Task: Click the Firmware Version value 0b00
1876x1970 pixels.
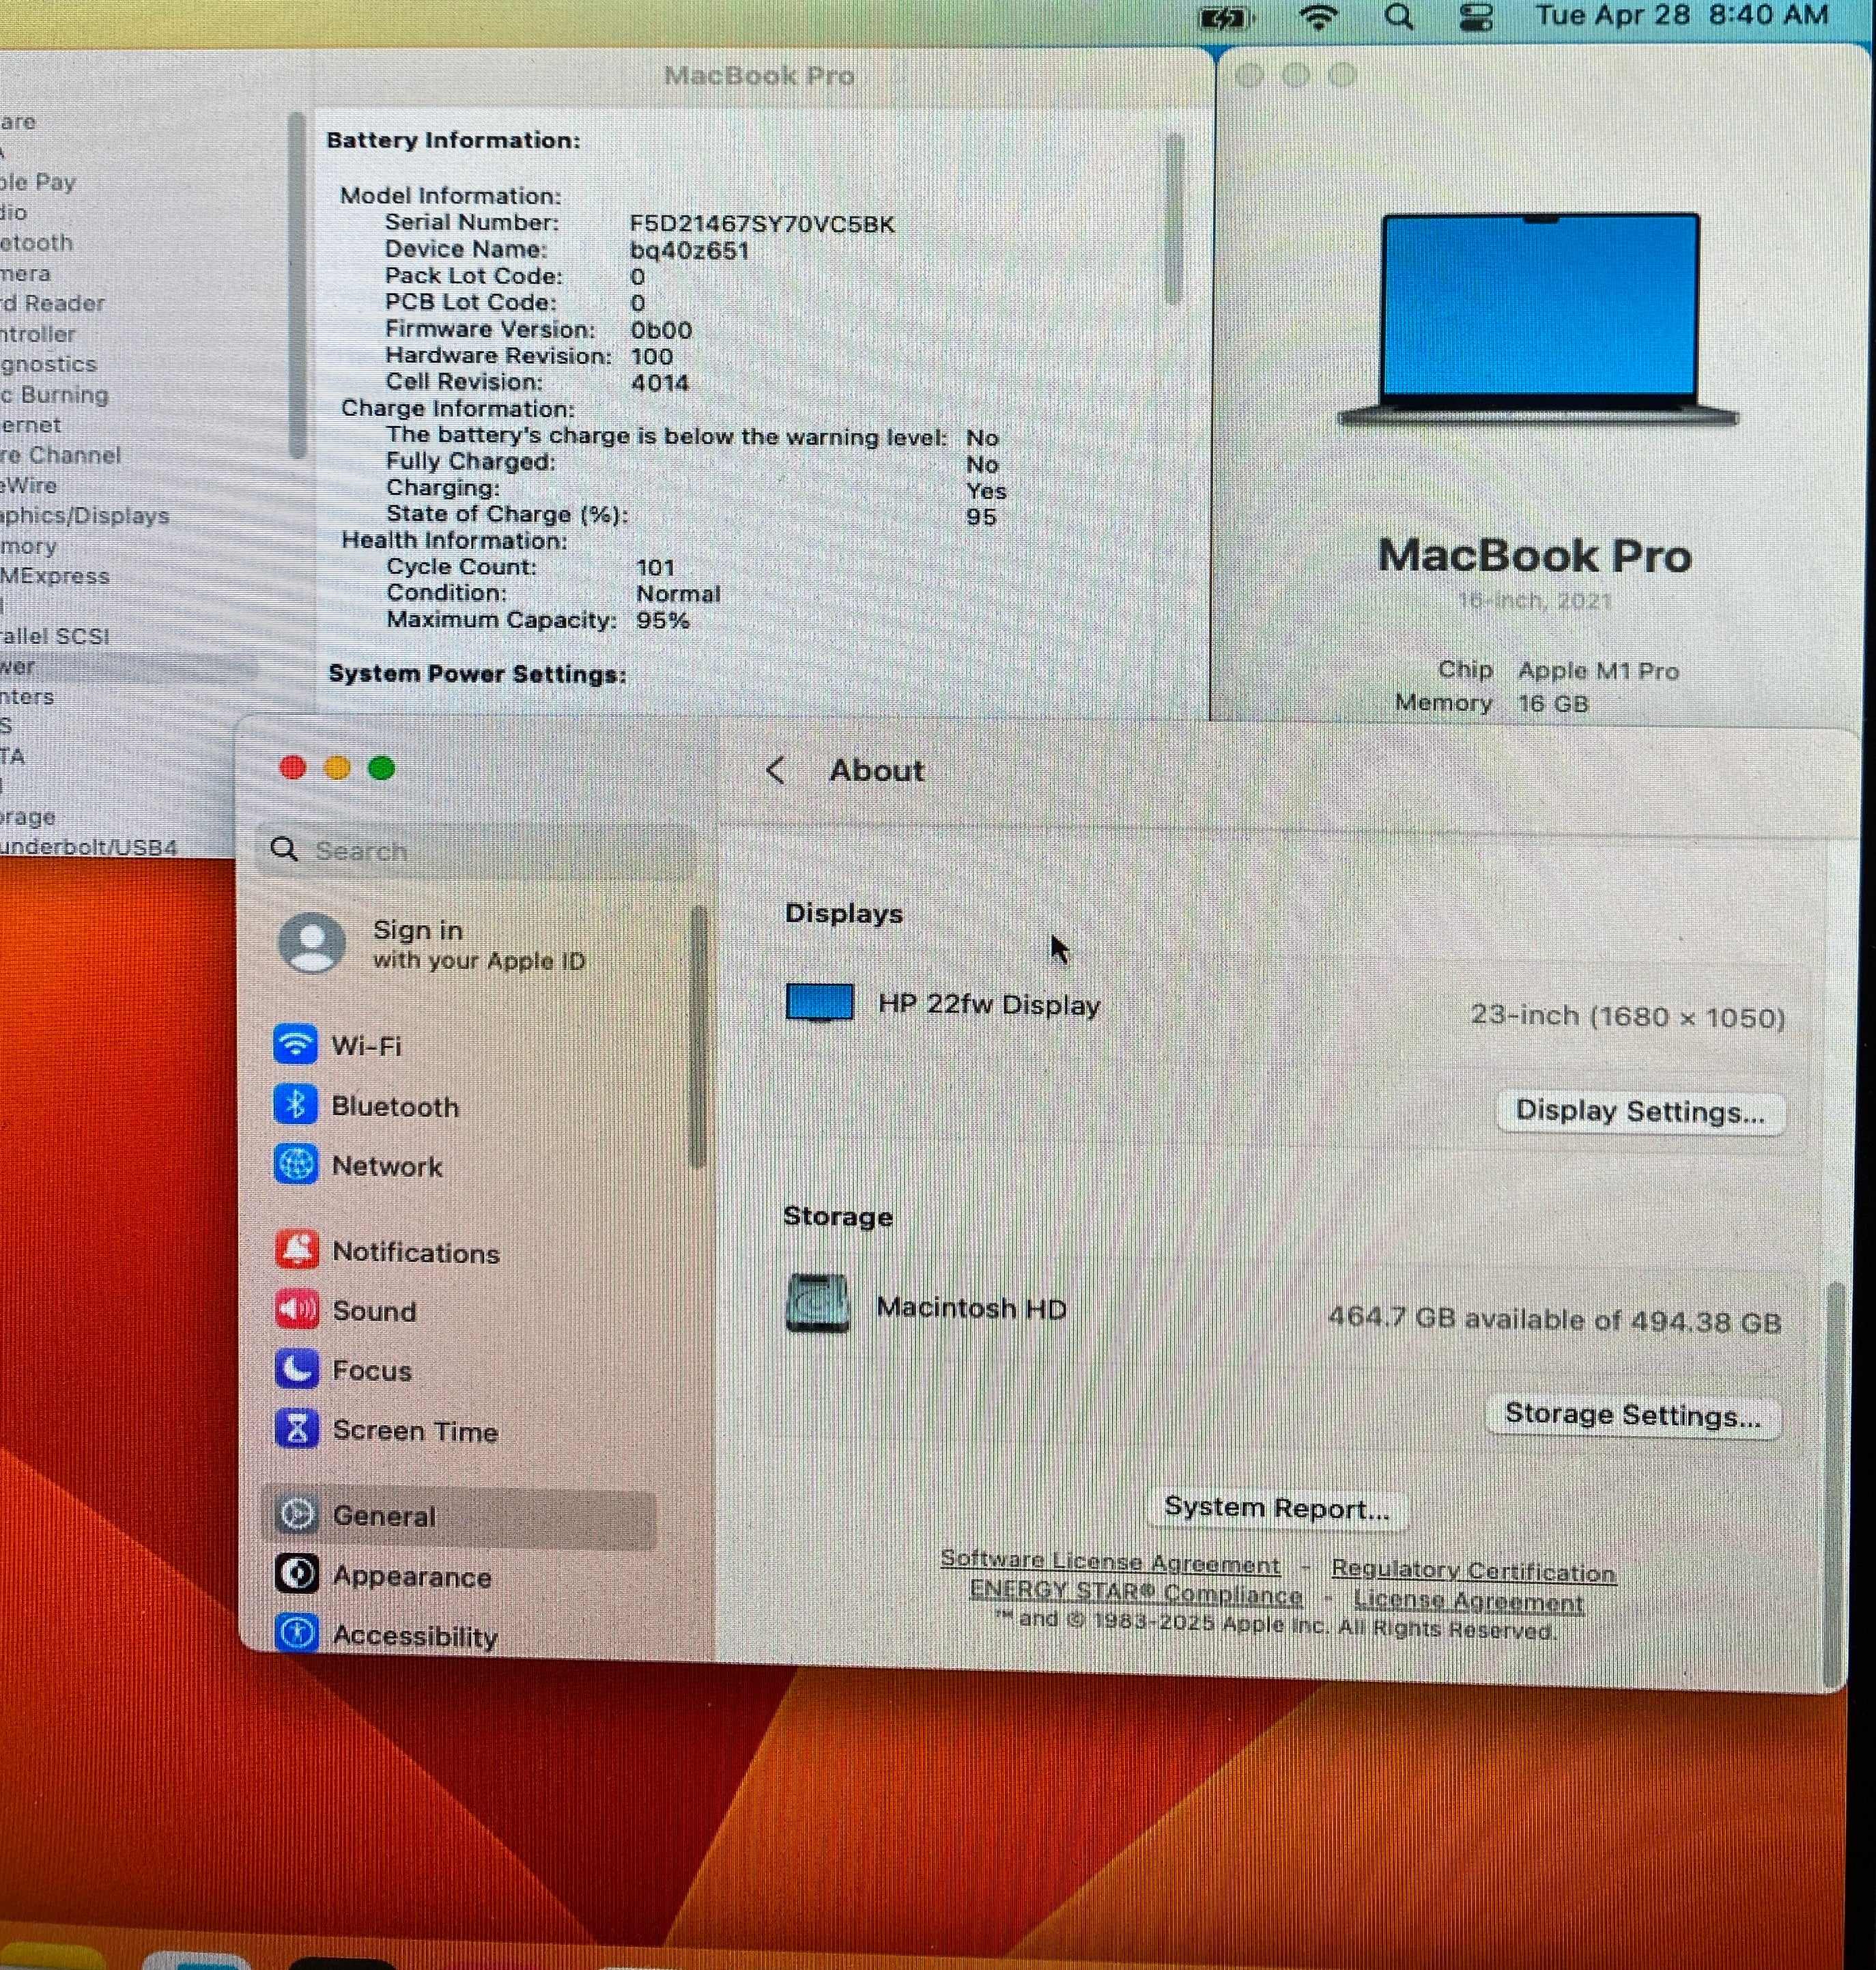Action: click(661, 330)
